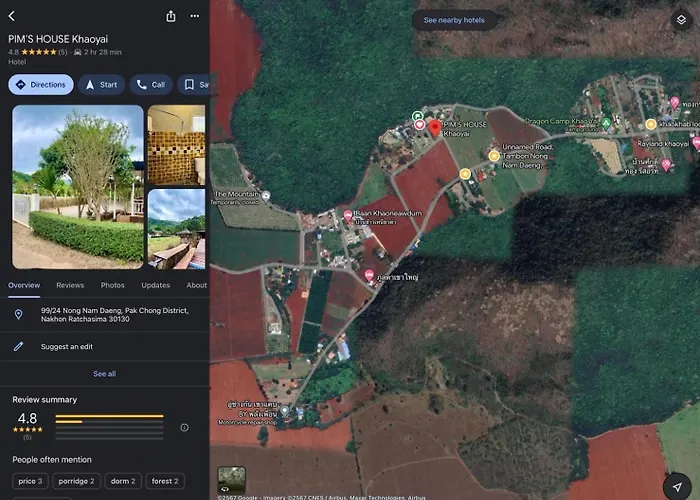Select the yellow star marker on road
The image size is (700, 500).
(x=465, y=174)
